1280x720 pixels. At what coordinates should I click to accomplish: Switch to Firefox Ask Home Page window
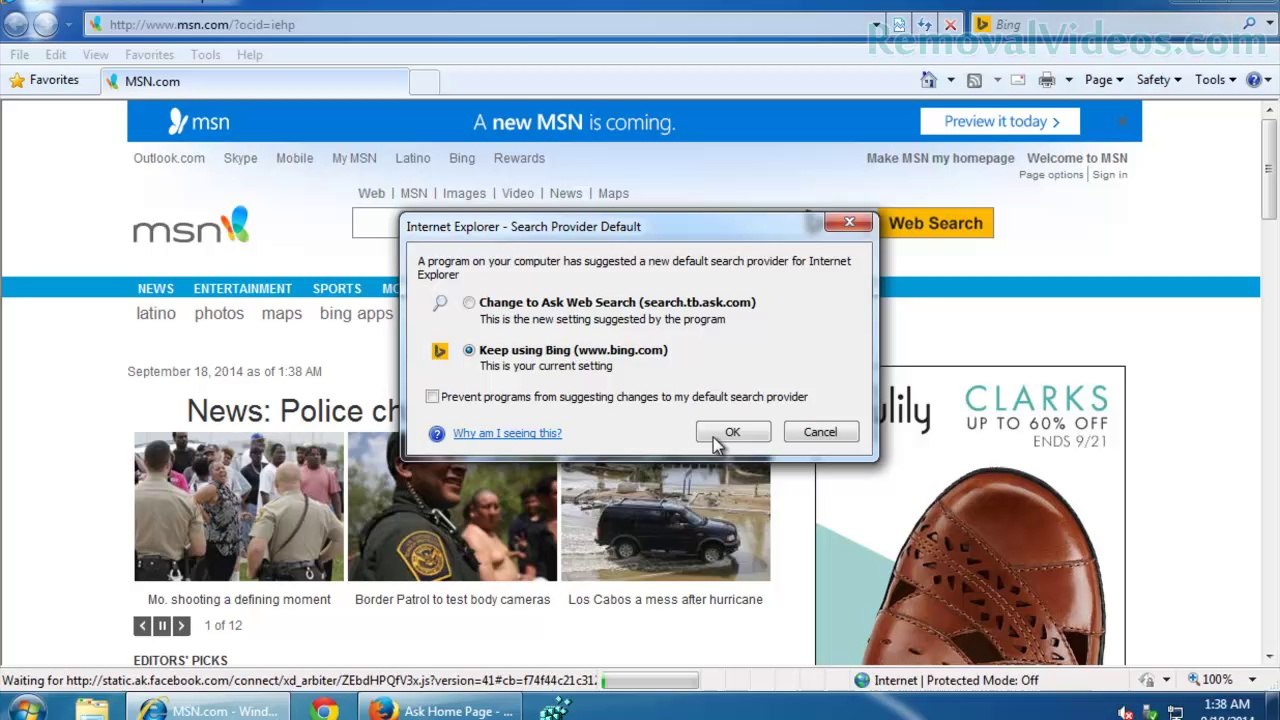click(x=441, y=710)
